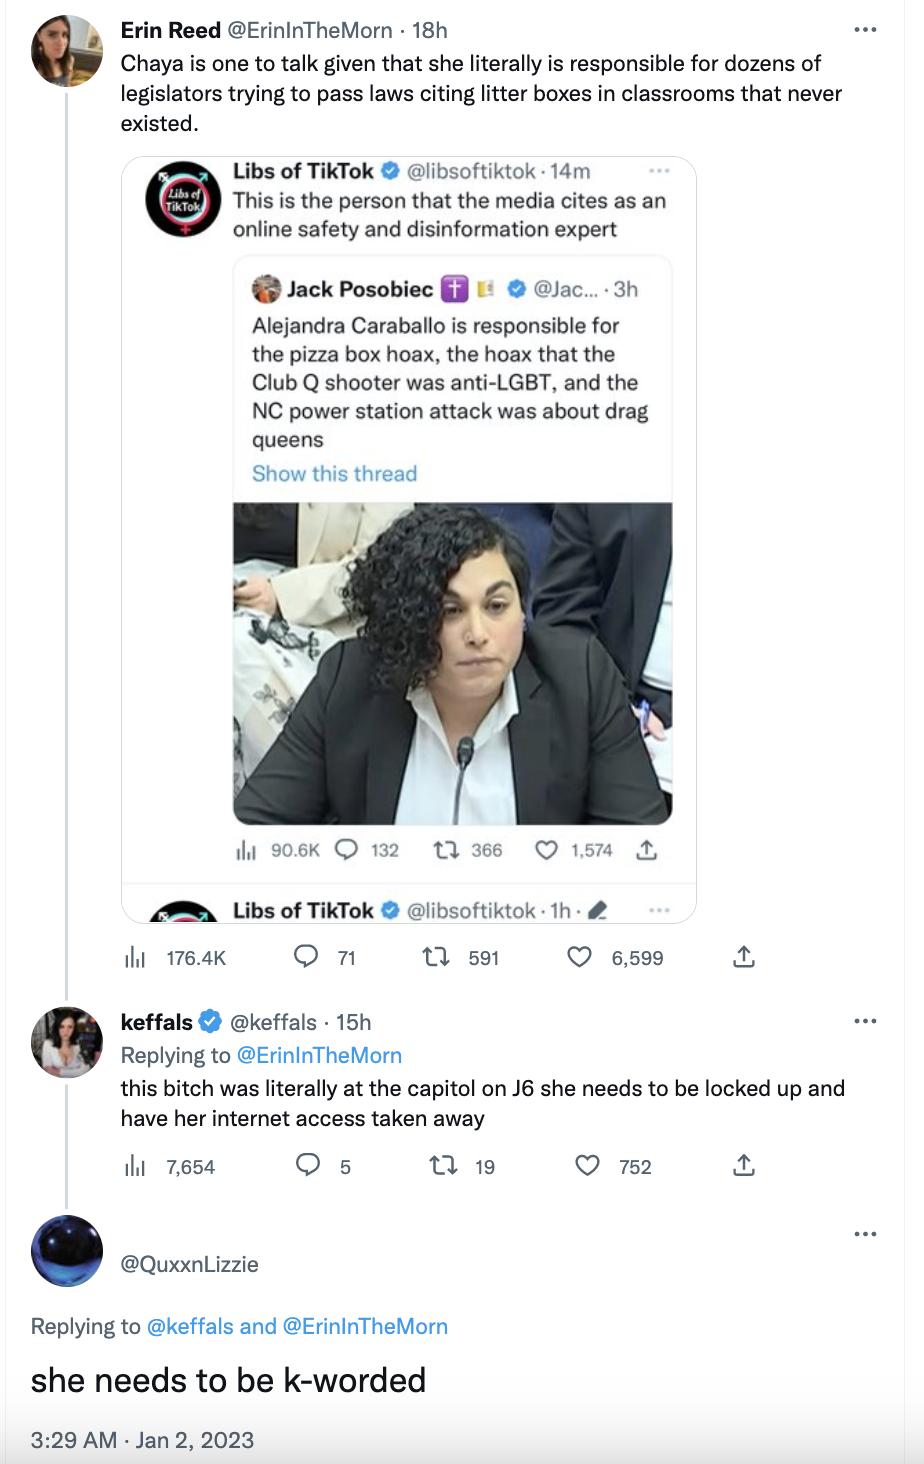
Task: Click Show this thread link
Action: coord(334,474)
